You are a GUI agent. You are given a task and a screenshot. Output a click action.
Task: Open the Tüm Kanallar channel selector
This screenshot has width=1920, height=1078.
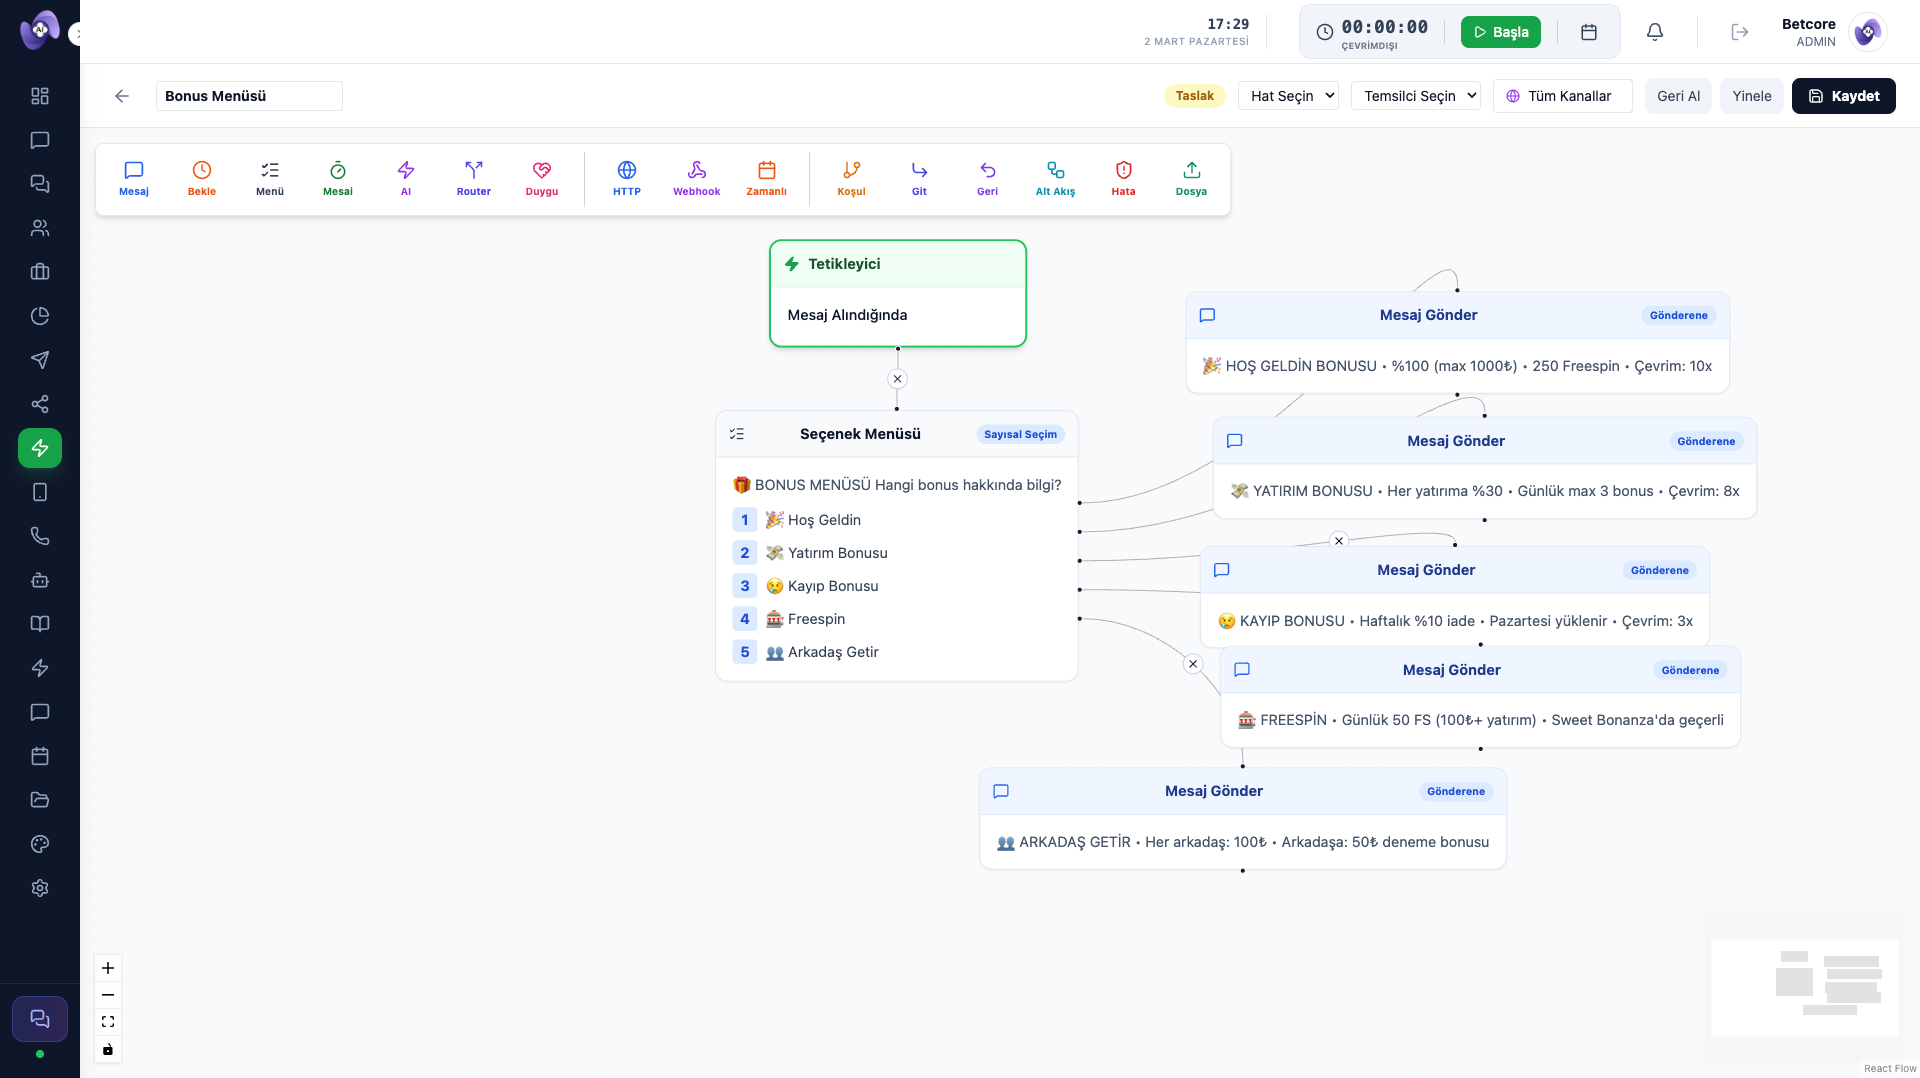1562,95
